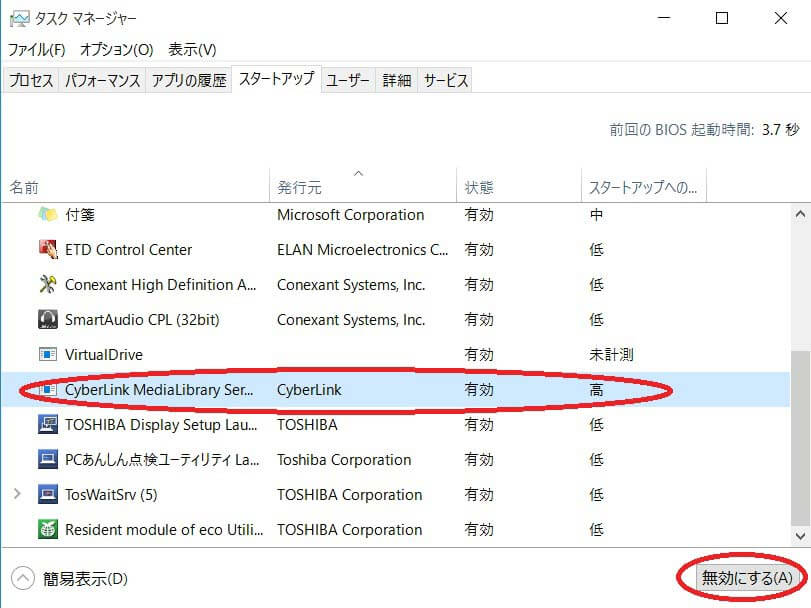The height and width of the screenshot is (608, 811).
Task: Switch to the パフォーマンス tab
Action: click(x=102, y=80)
